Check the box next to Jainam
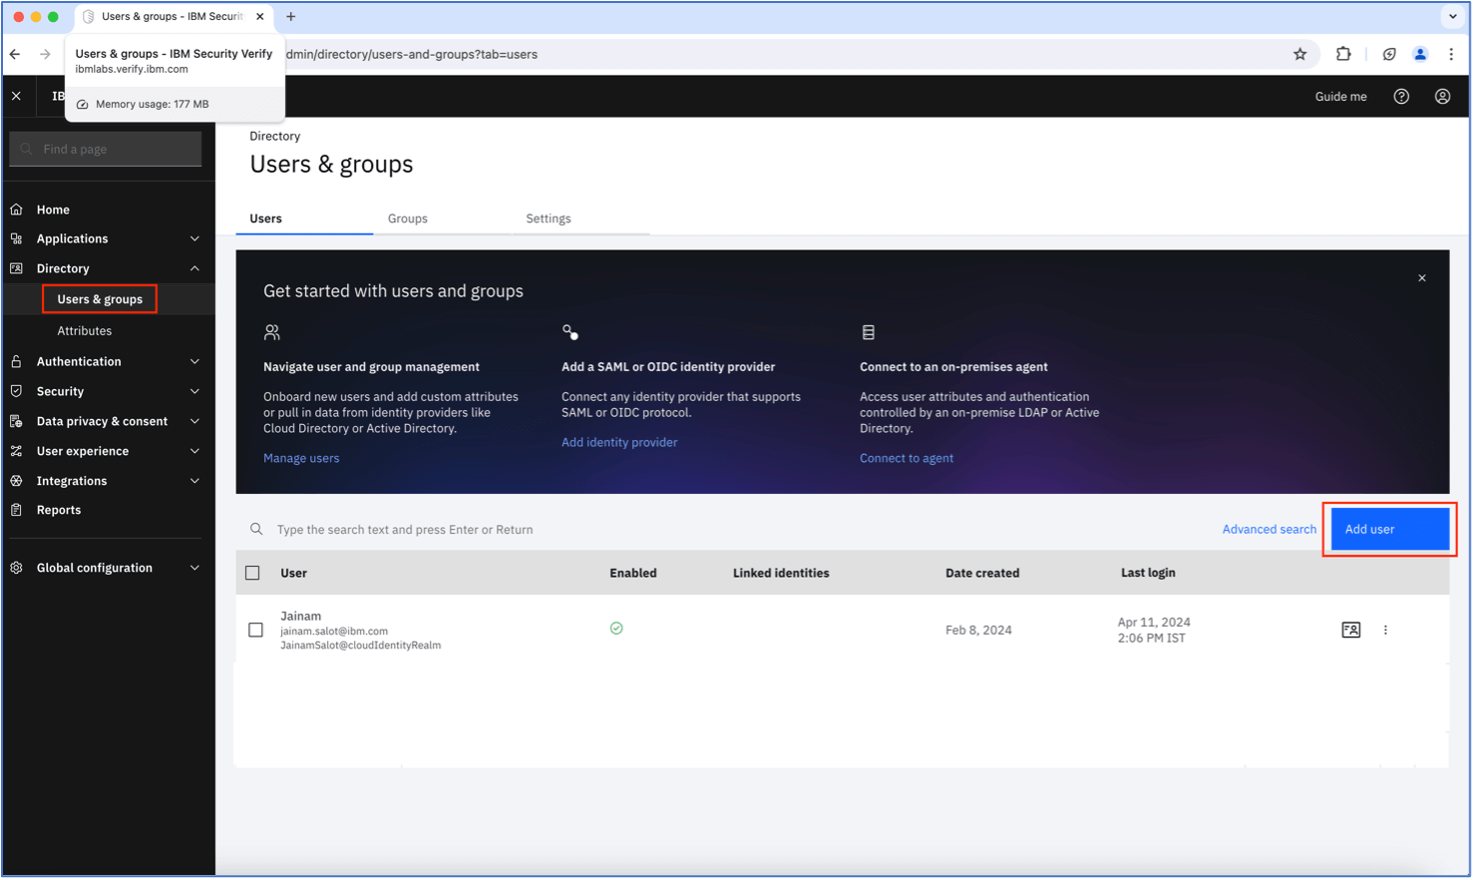 coord(256,630)
